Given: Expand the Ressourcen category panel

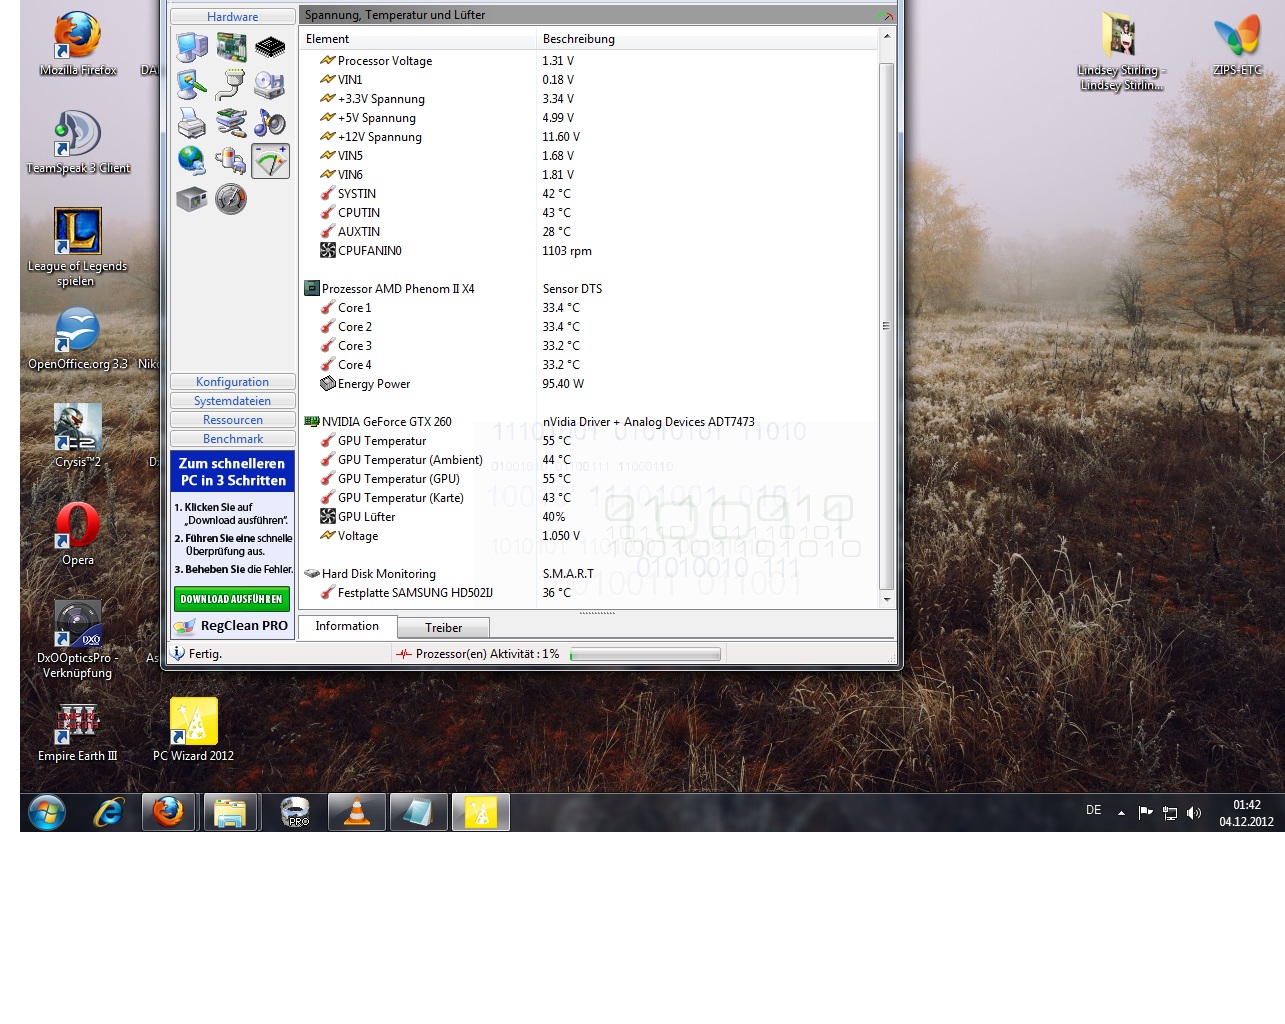Looking at the screenshot, I should (x=233, y=420).
